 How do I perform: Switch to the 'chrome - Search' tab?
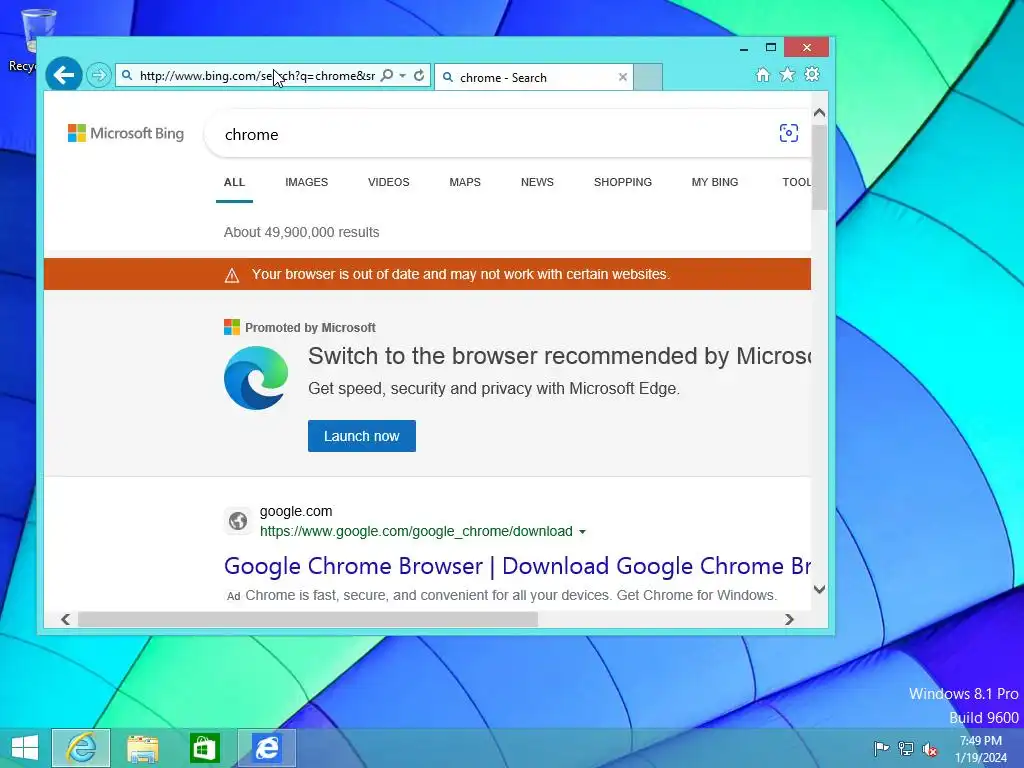[534, 77]
